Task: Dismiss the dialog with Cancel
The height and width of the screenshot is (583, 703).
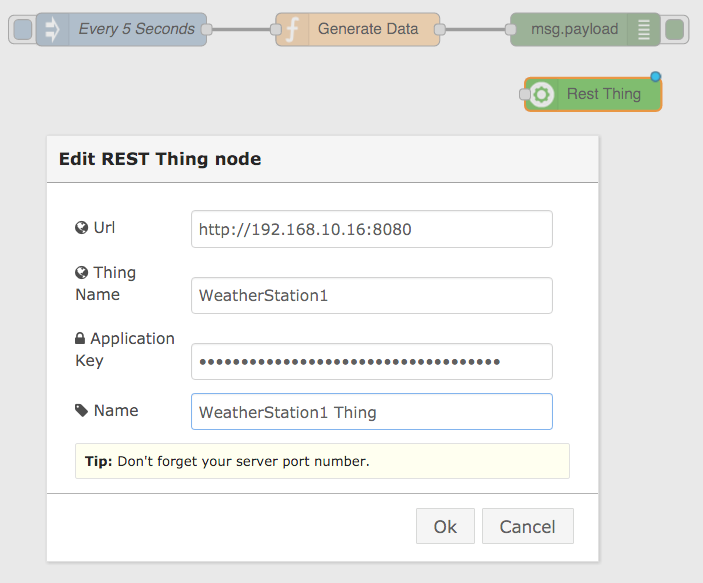Action: tap(528, 526)
